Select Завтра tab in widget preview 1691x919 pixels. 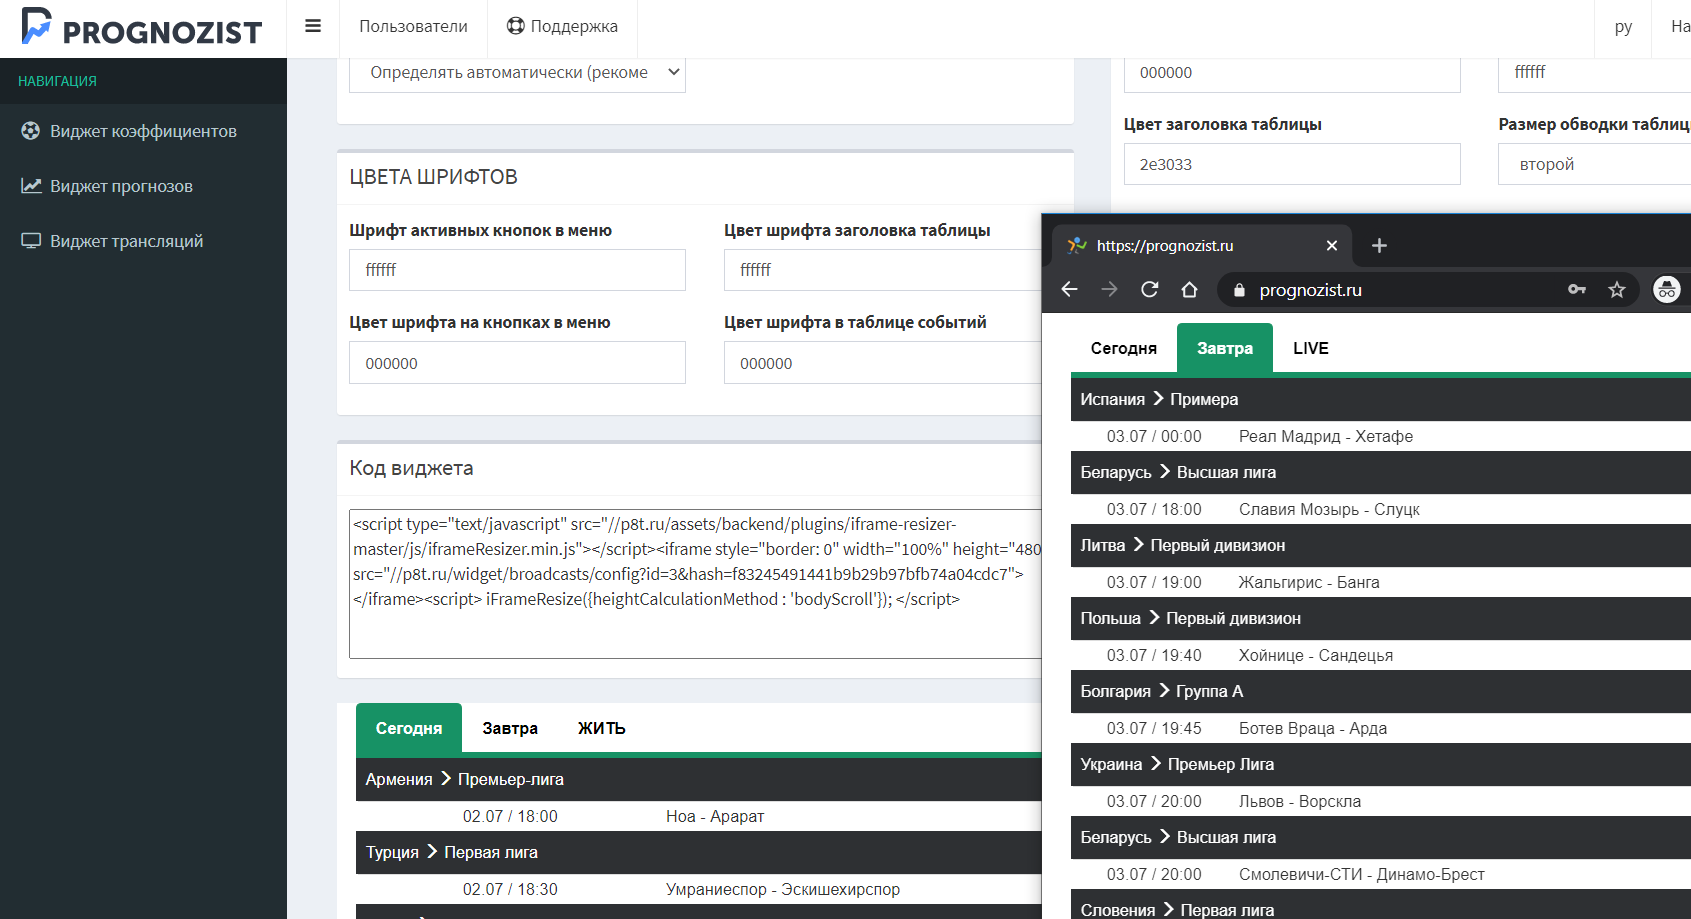point(510,728)
